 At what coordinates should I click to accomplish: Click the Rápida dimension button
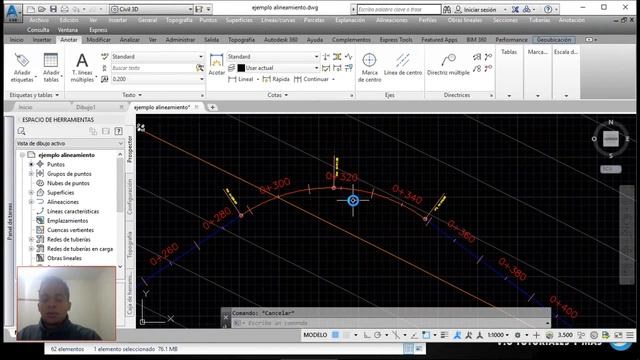pos(276,79)
